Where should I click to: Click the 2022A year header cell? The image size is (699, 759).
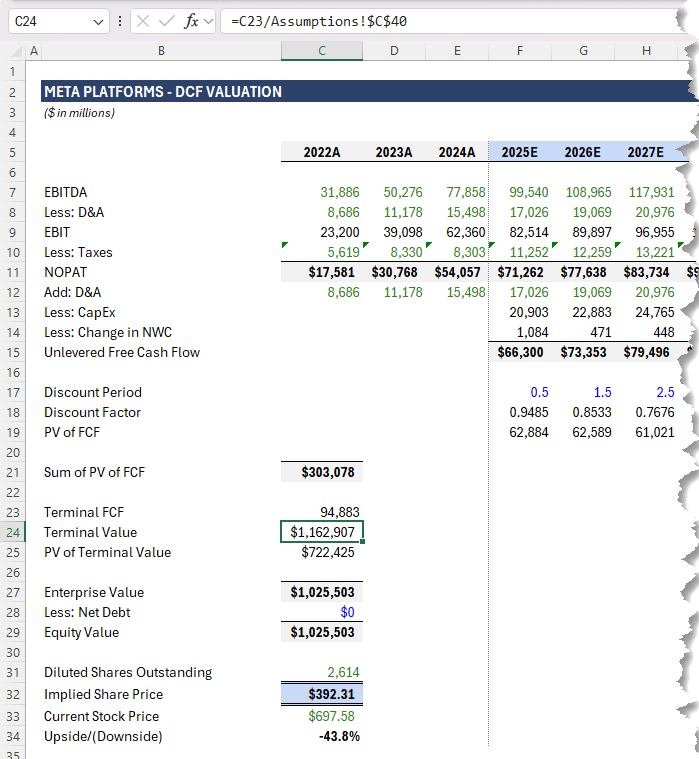pos(322,152)
